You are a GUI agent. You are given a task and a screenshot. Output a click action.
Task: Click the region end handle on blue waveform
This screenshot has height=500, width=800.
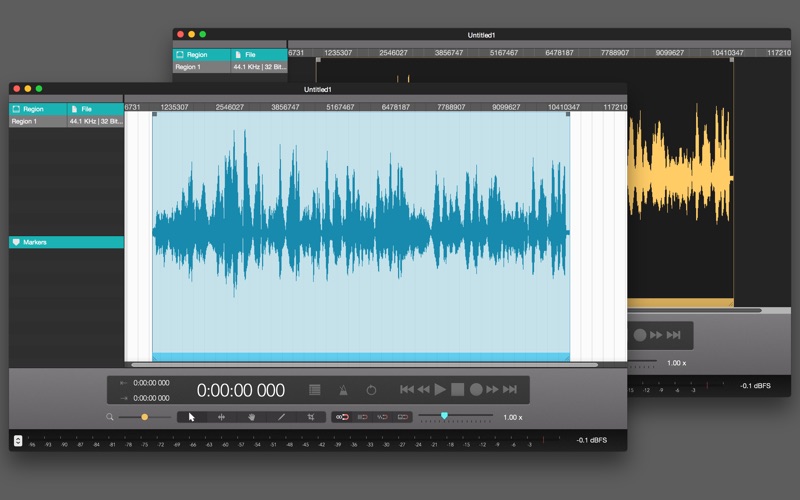pyautogui.click(x=568, y=114)
